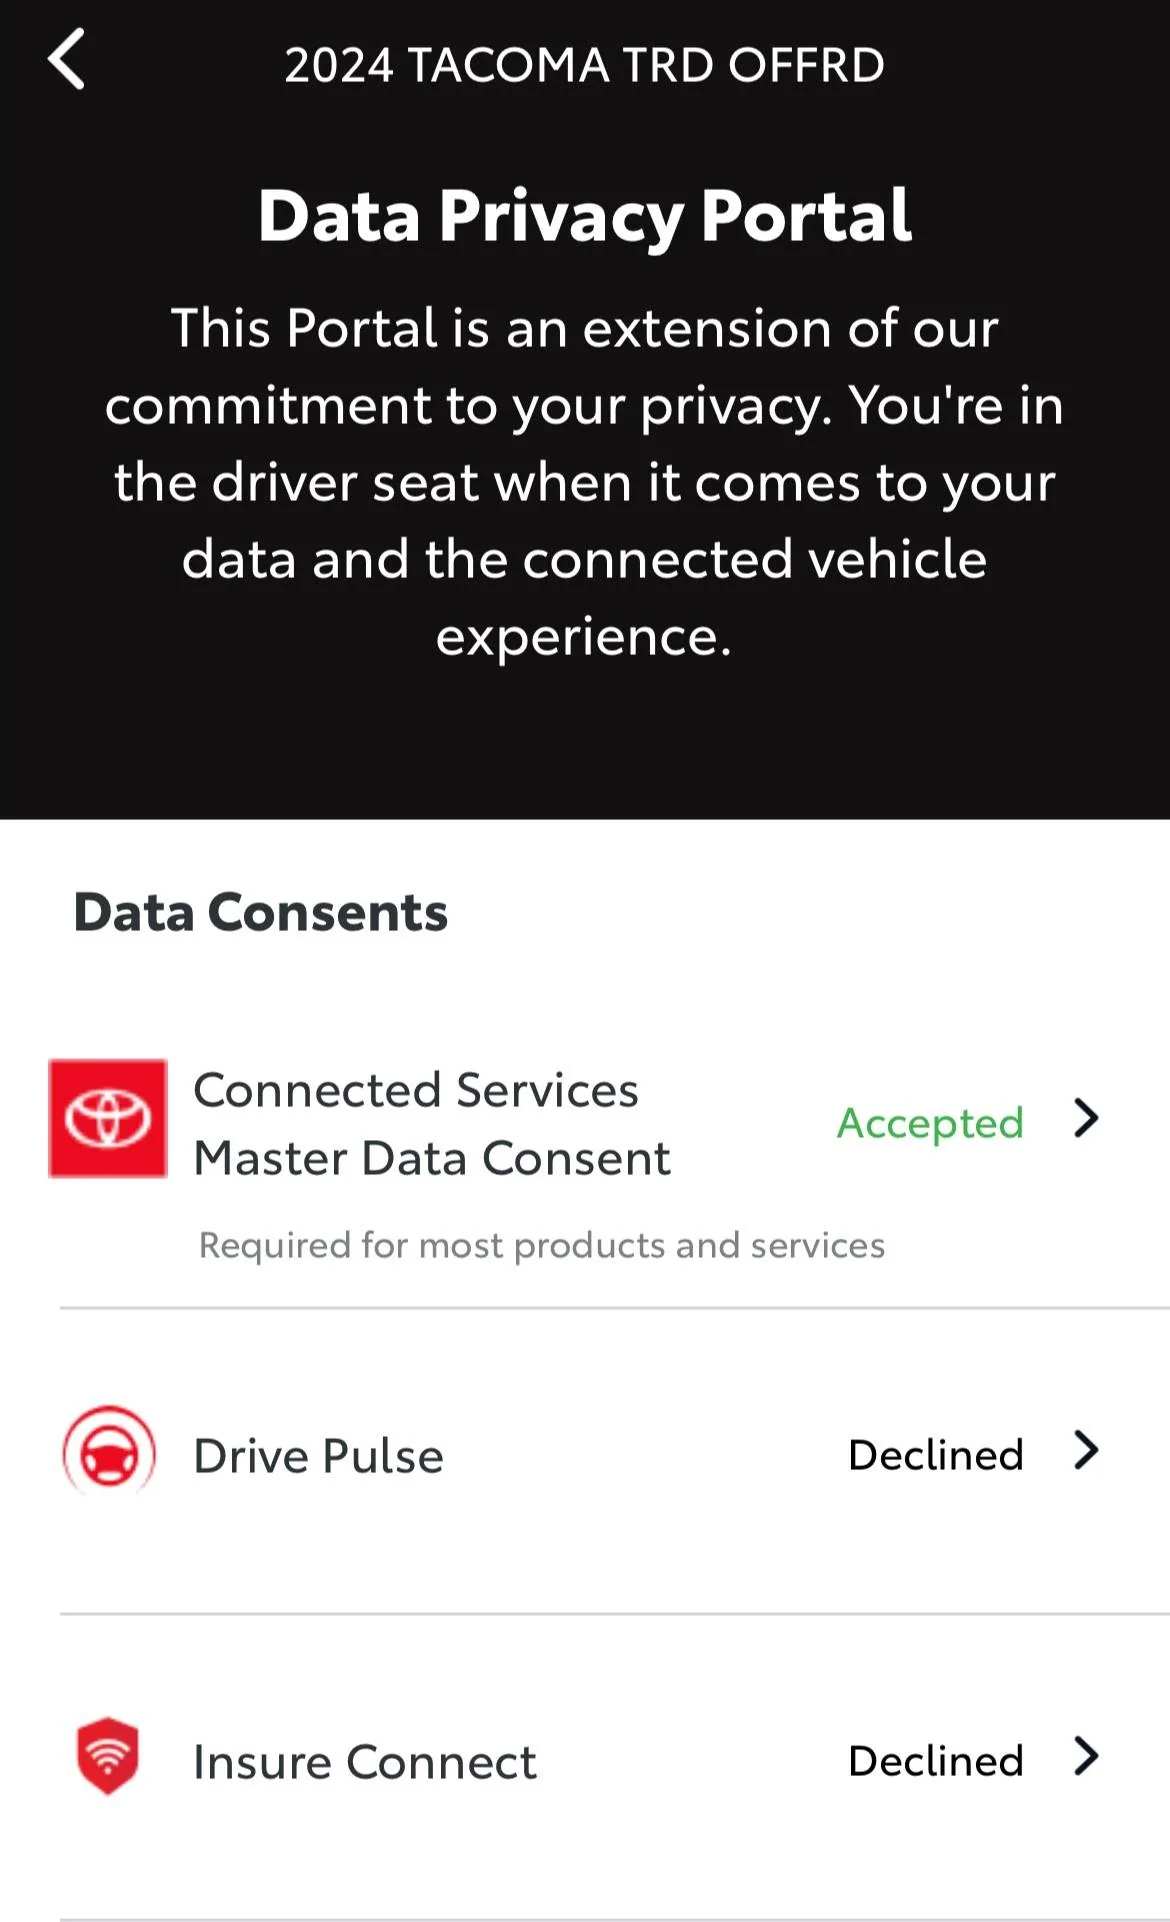The width and height of the screenshot is (1170, 1922).
Task: Click the 2024 TACOMA TRD OFFRD title
Action: pyautogui.click(x=584, y=65)
